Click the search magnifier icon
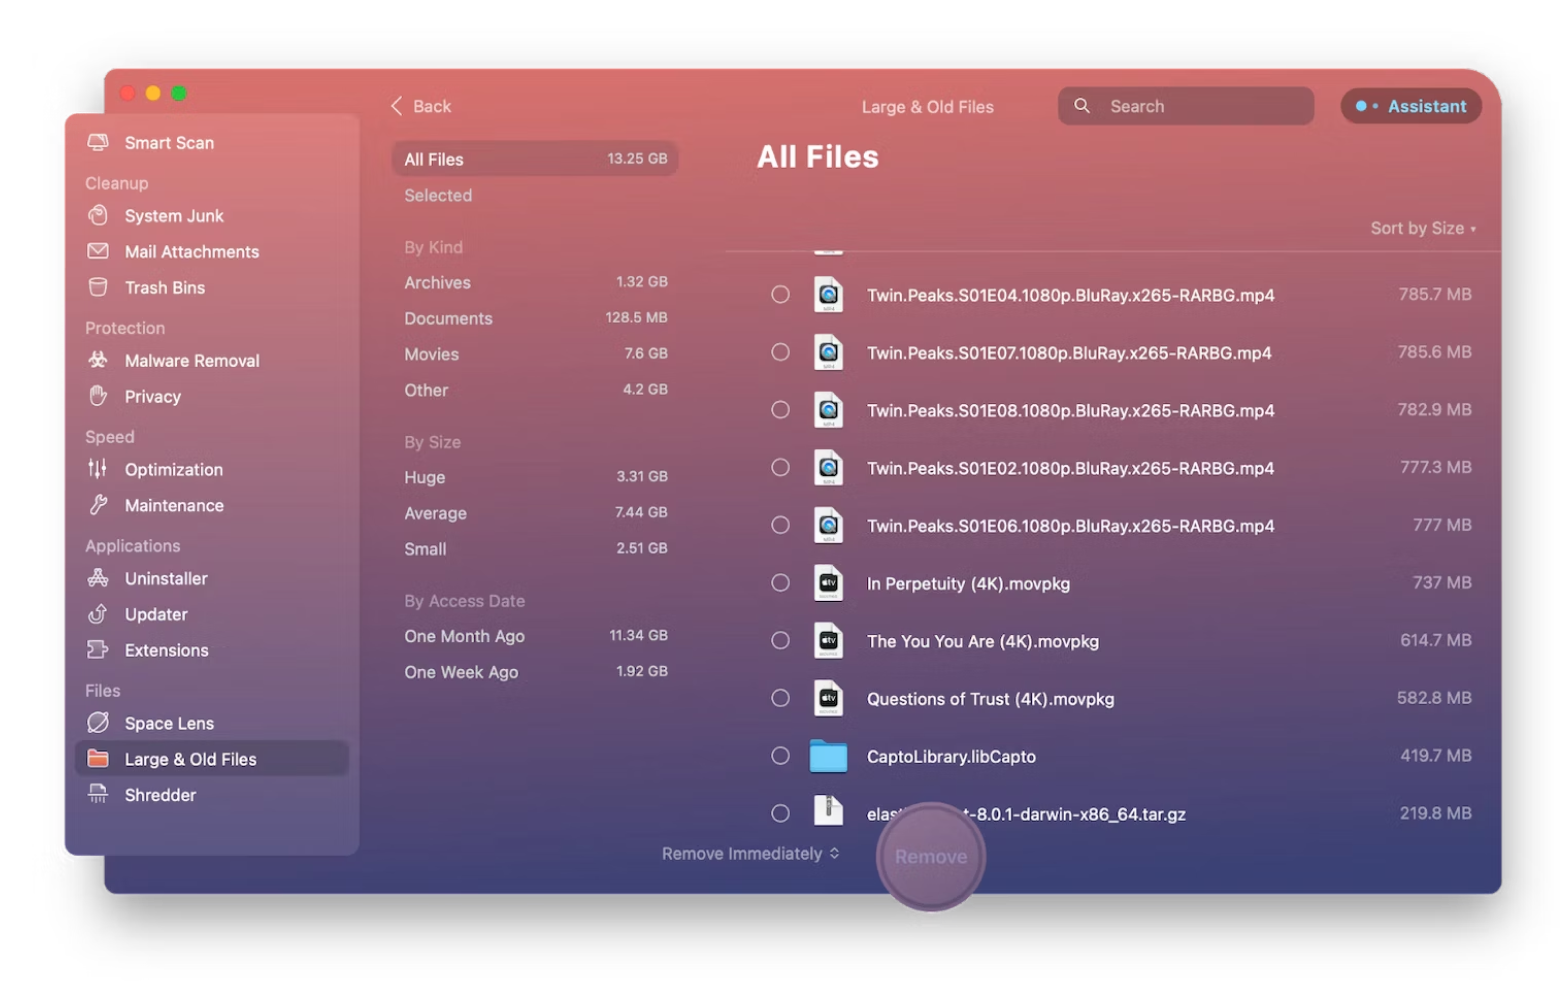The image size is (1560, 988). pyautogui.click(x=1082, y=106)
